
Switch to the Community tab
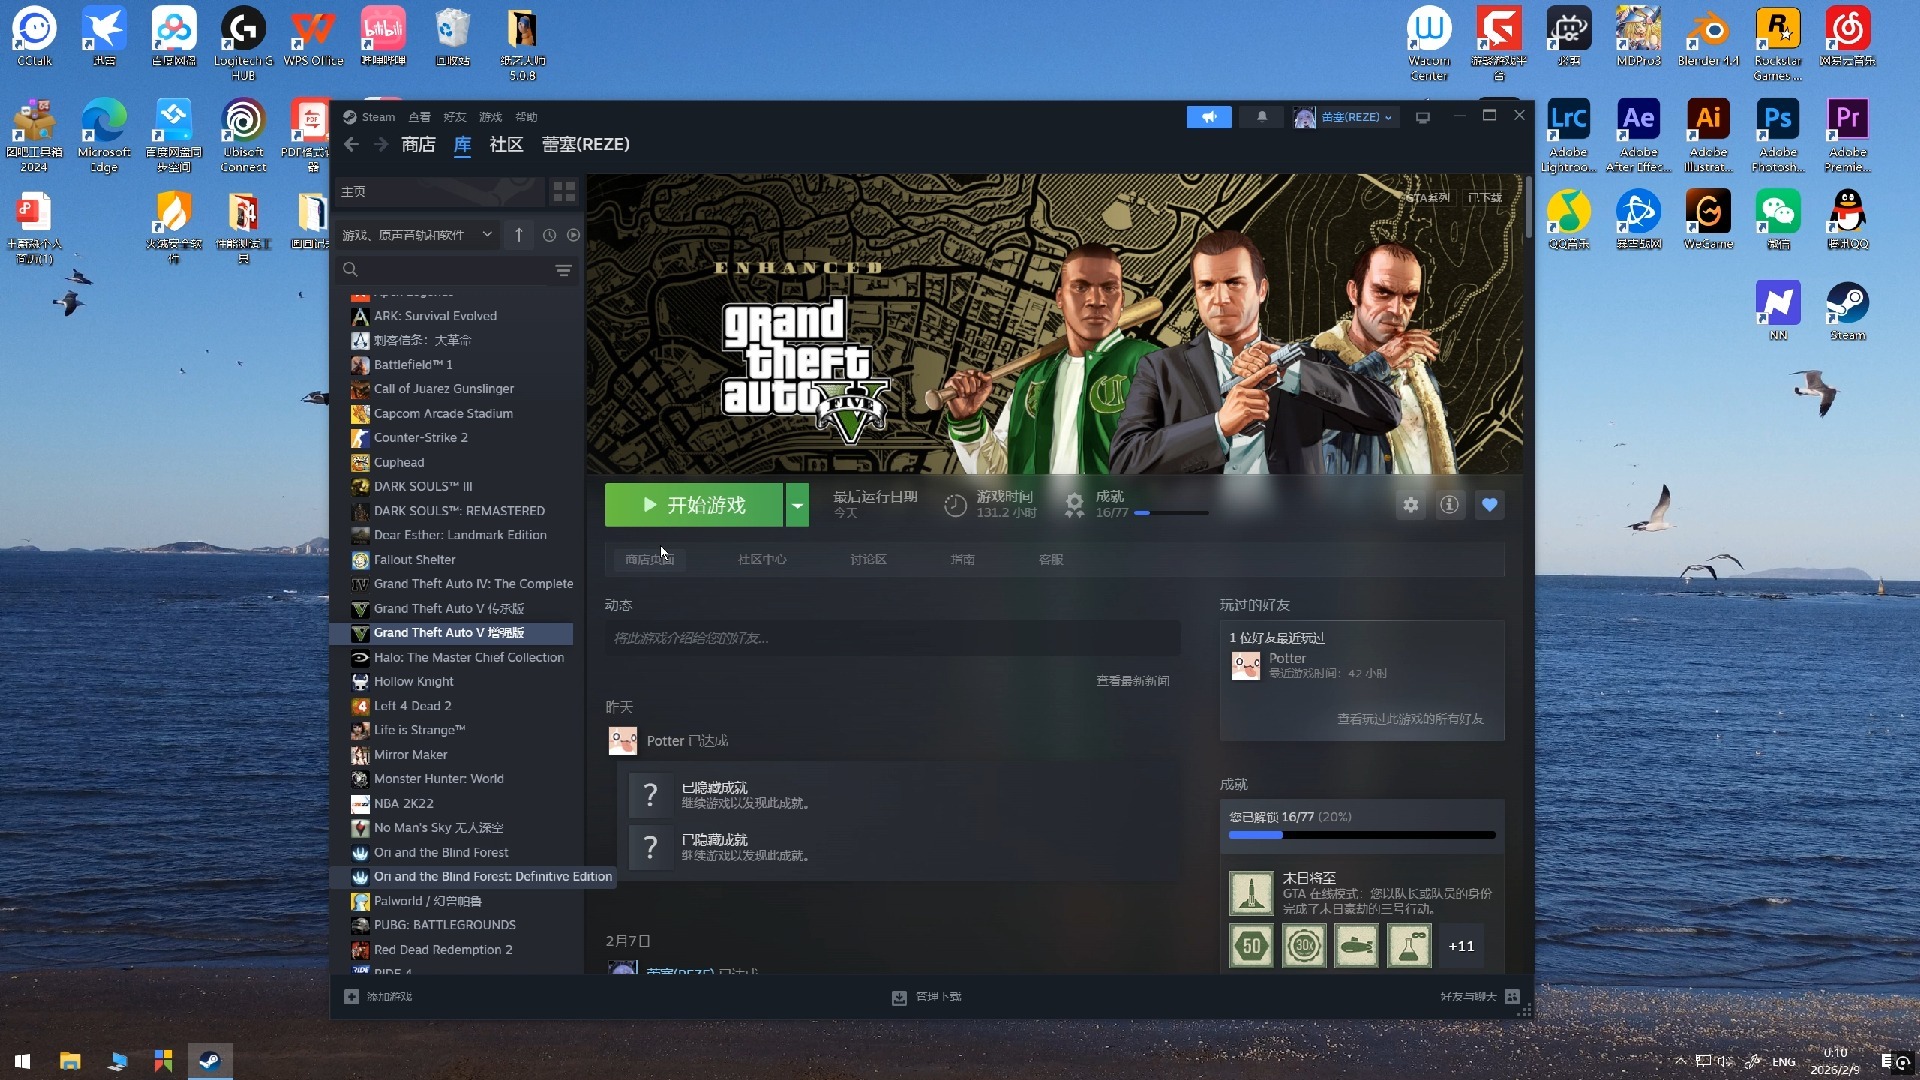[506, 145]
